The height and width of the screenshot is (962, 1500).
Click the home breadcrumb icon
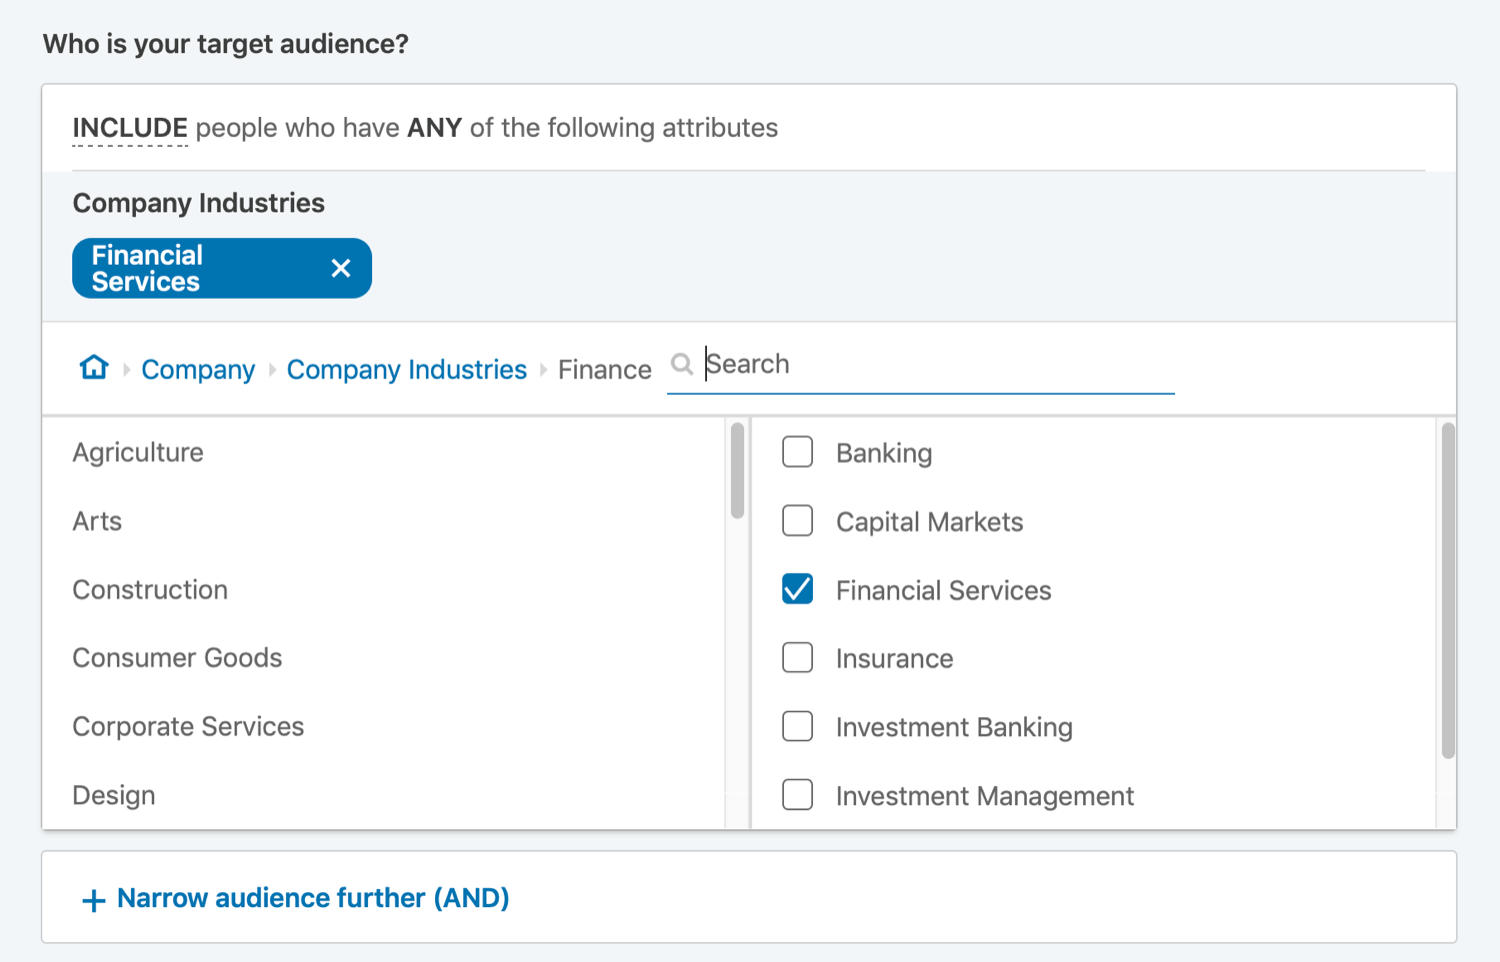94,368
